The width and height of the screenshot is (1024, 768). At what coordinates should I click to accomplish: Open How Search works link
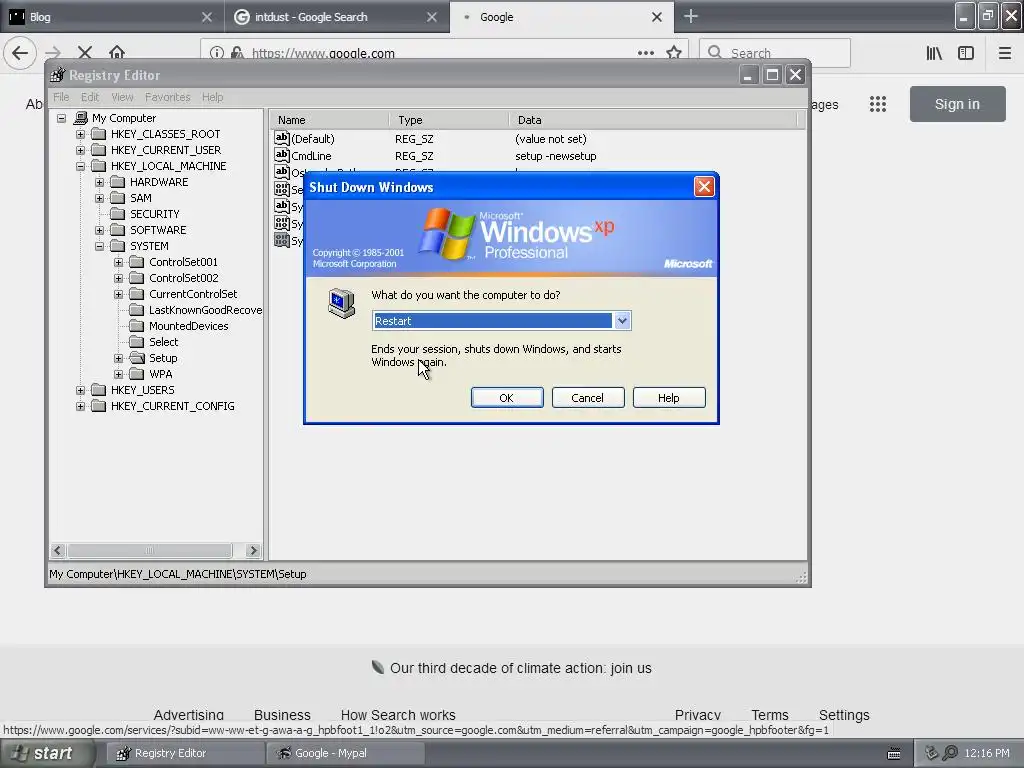[398, 715]
